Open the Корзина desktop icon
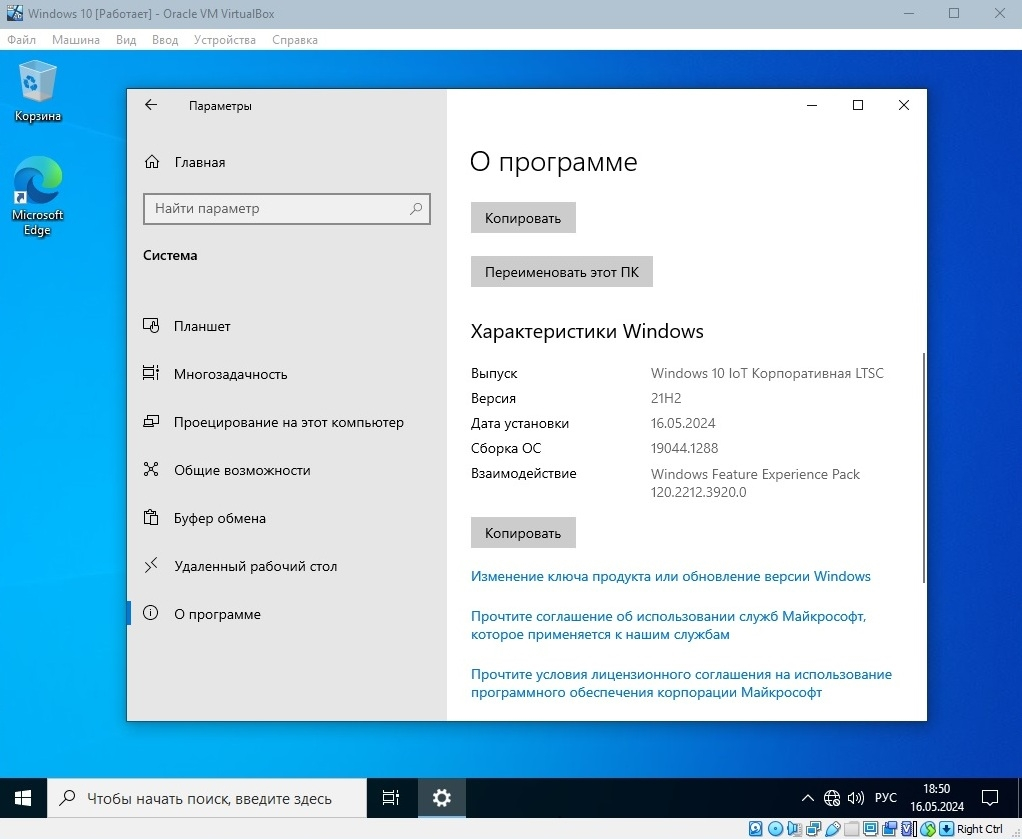The width and height of the screenshot is (1022, 839). click(x=38, y=91)
